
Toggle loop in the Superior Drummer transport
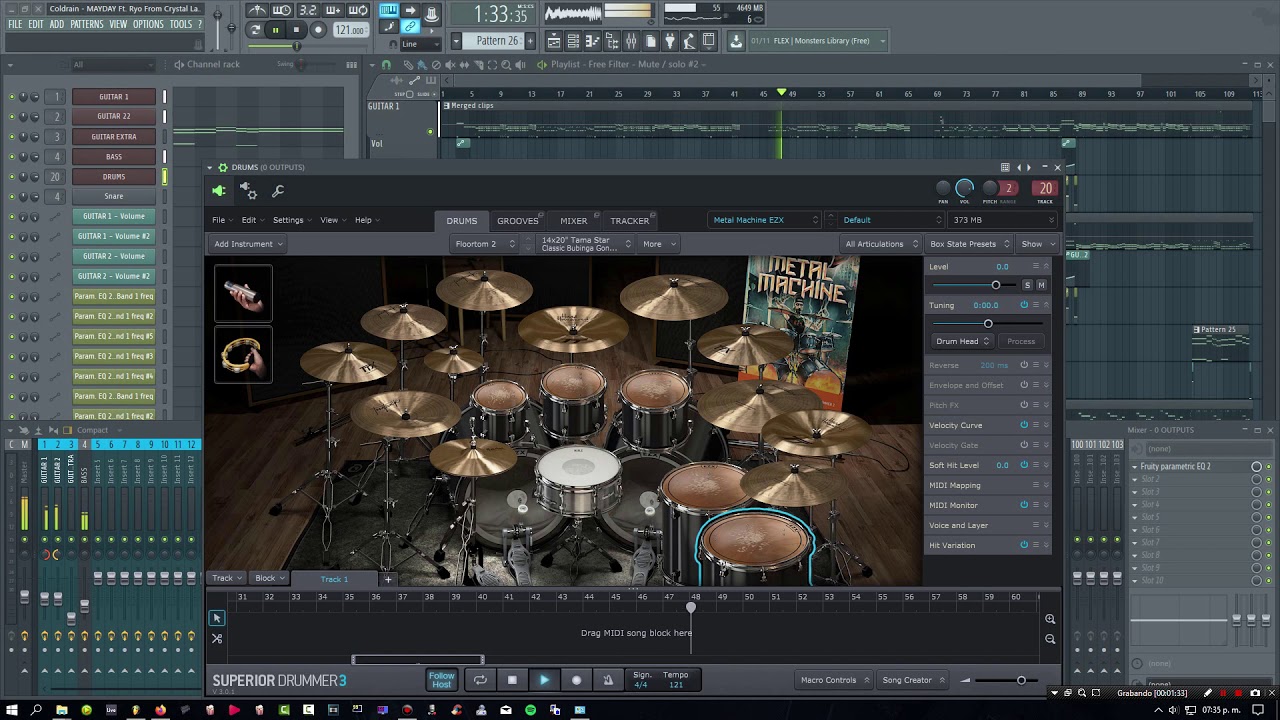click(480, 680)
